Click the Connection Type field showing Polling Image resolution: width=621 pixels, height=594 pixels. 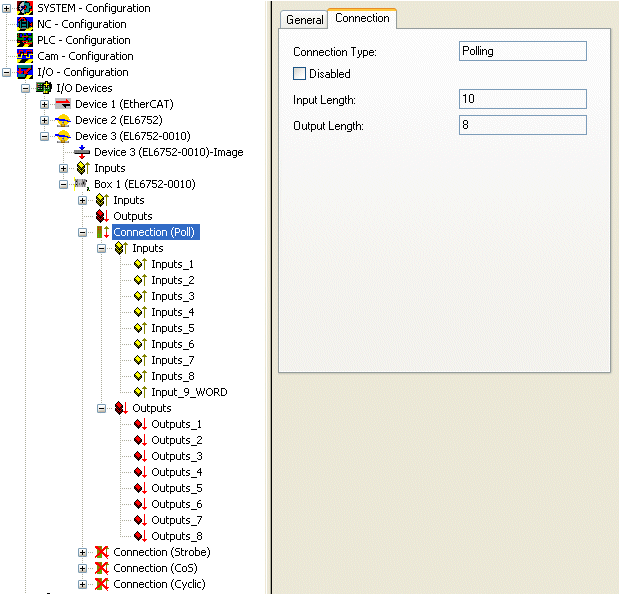523,51
